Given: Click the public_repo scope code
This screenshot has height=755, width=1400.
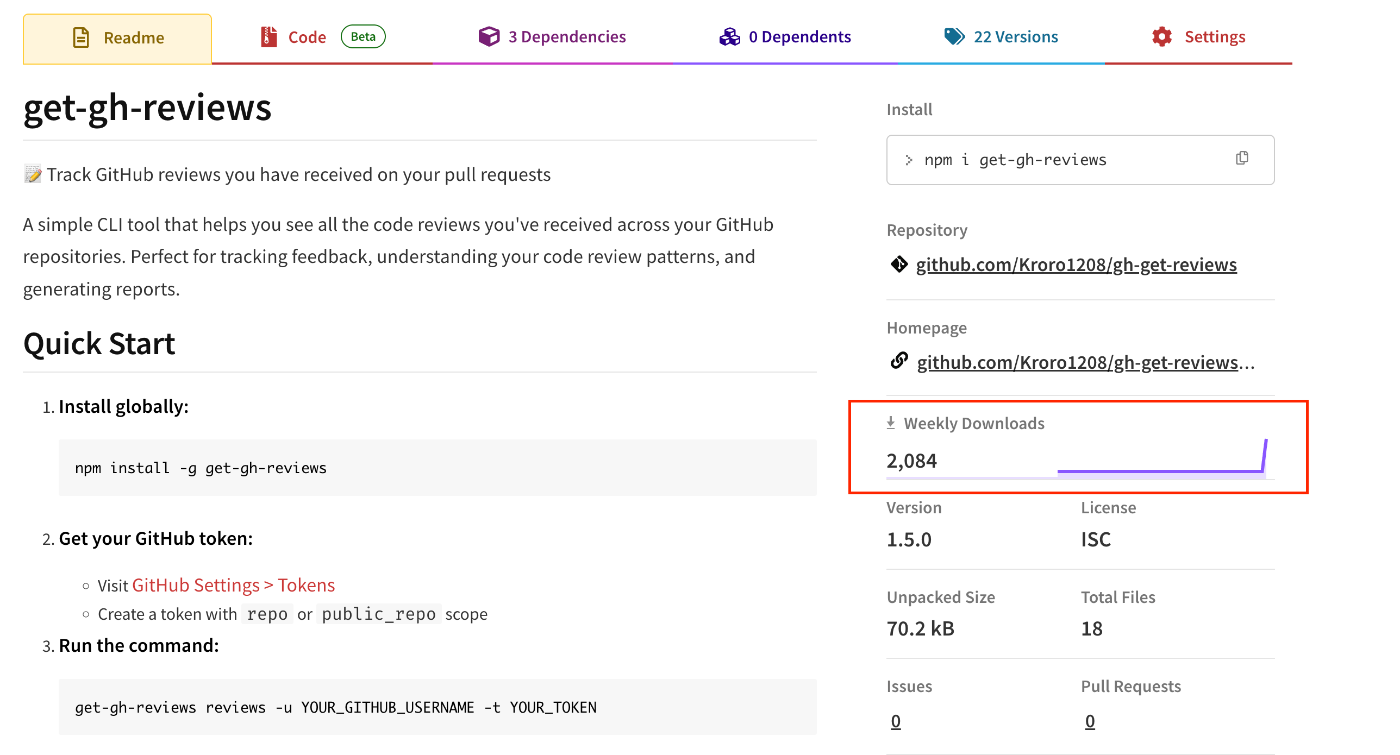Looking at the screenshot, I should pos(379,614).
